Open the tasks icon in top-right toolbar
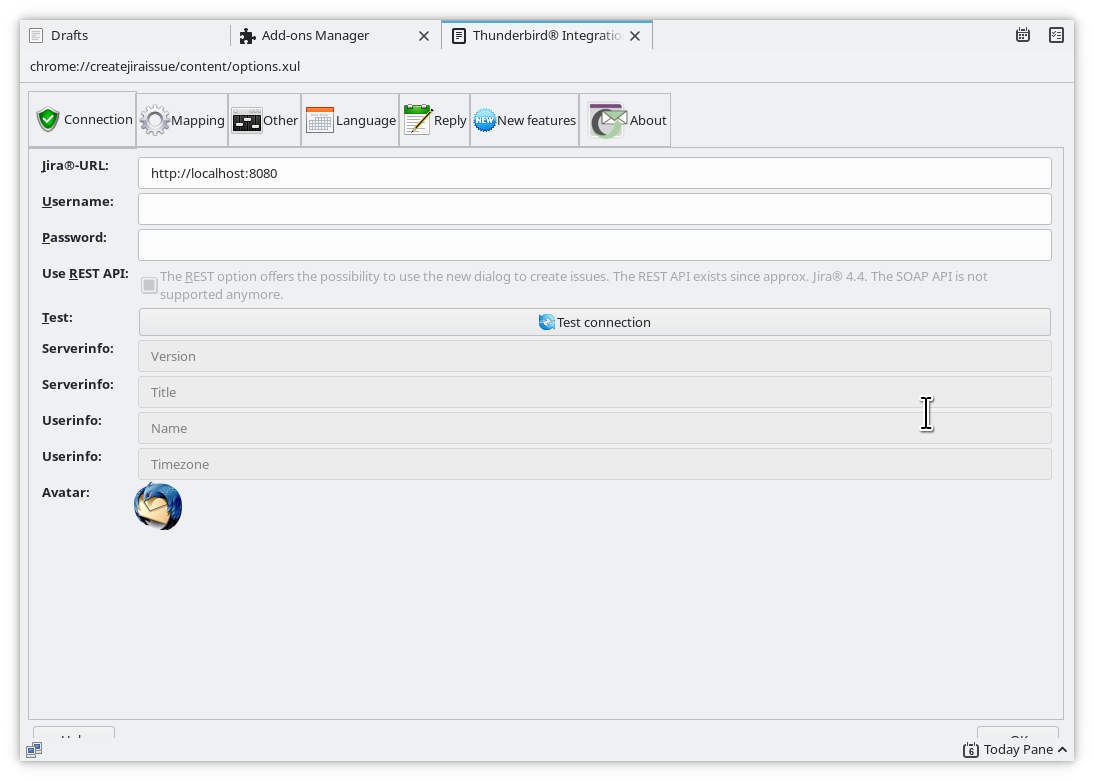 pyautogui.click(x=1056, y=35)
